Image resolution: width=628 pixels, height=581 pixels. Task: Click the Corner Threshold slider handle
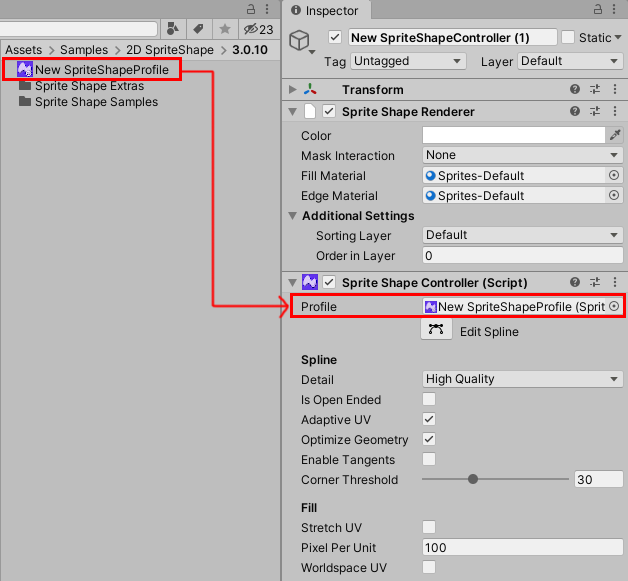point(473,480)
